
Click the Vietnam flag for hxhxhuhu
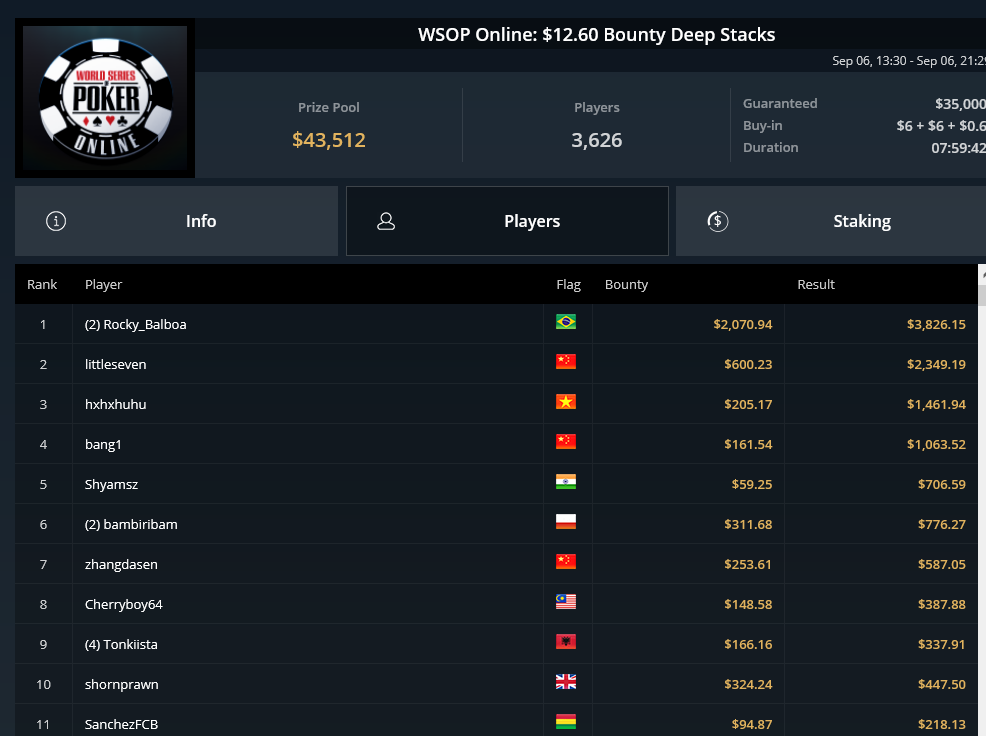pos(566,401)
